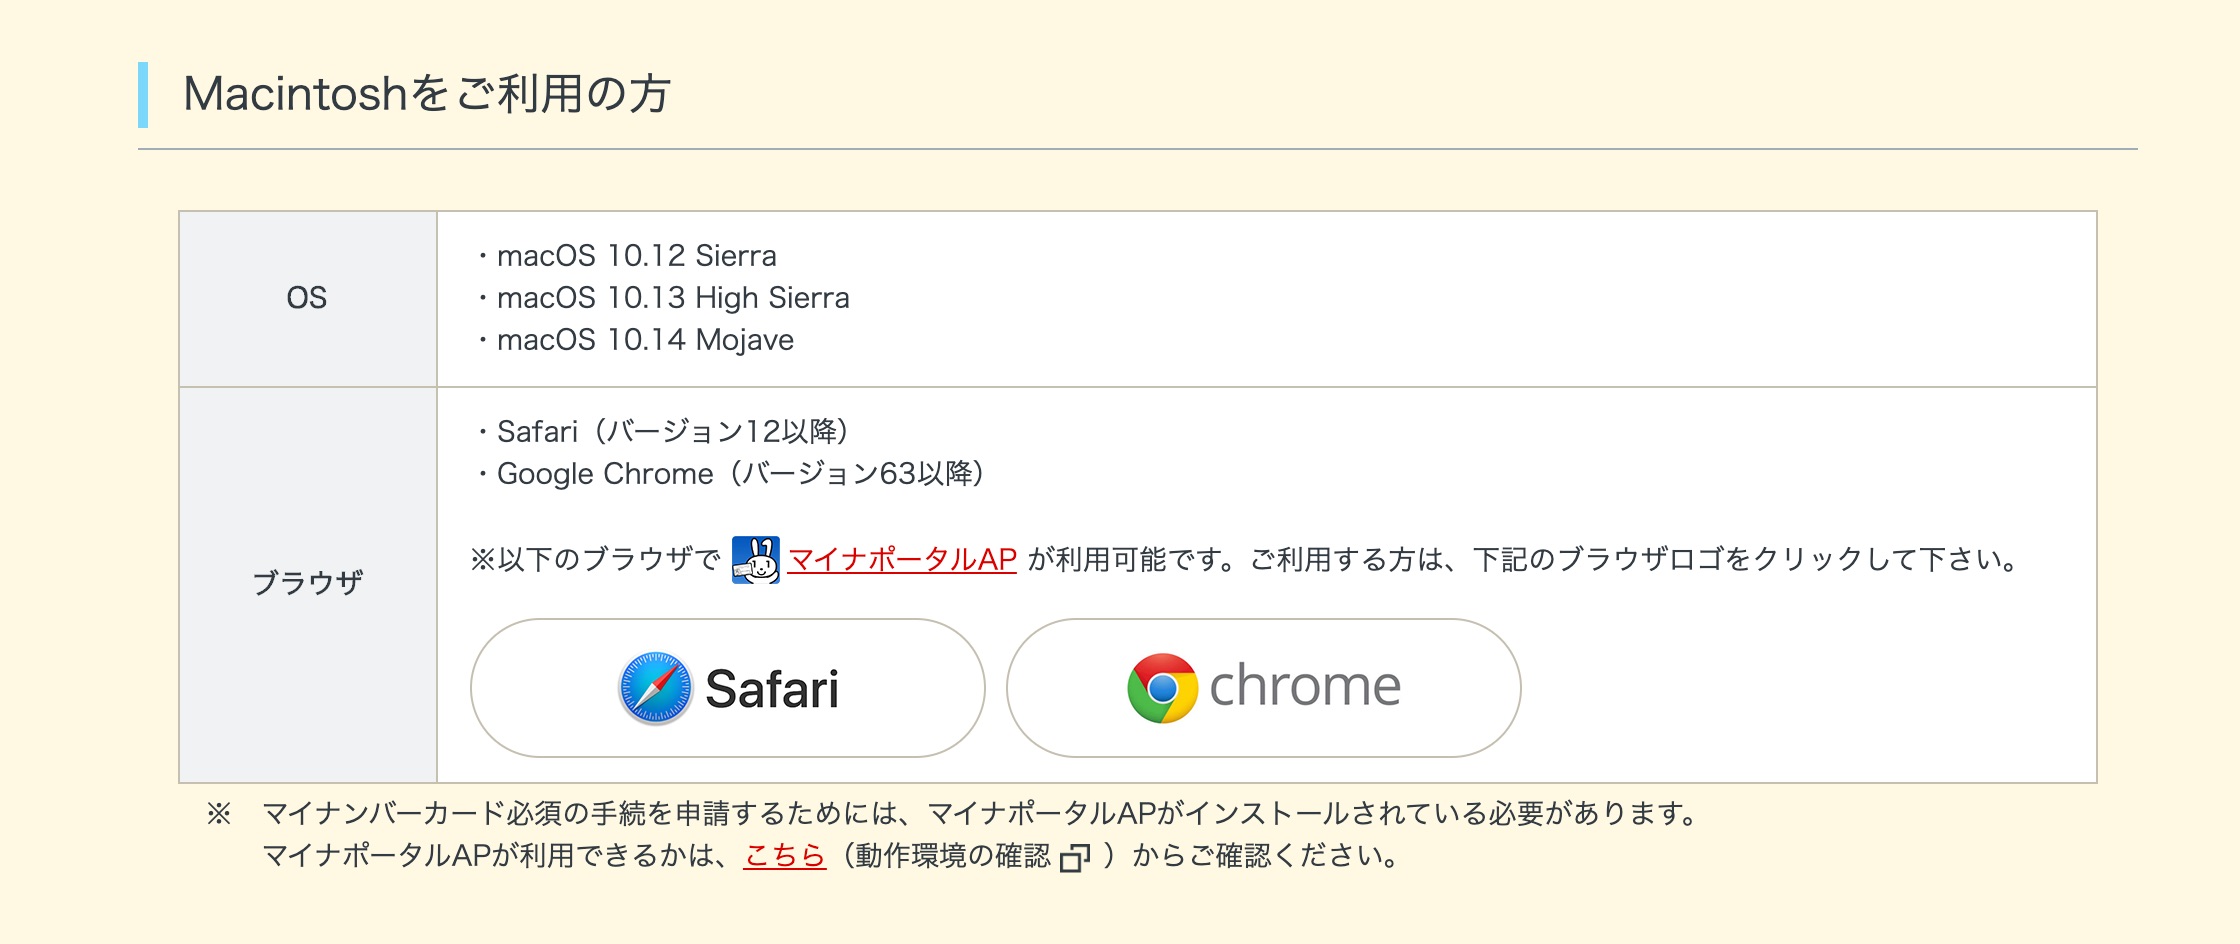Click the macOS 10.13 High Sierra line

663,298
